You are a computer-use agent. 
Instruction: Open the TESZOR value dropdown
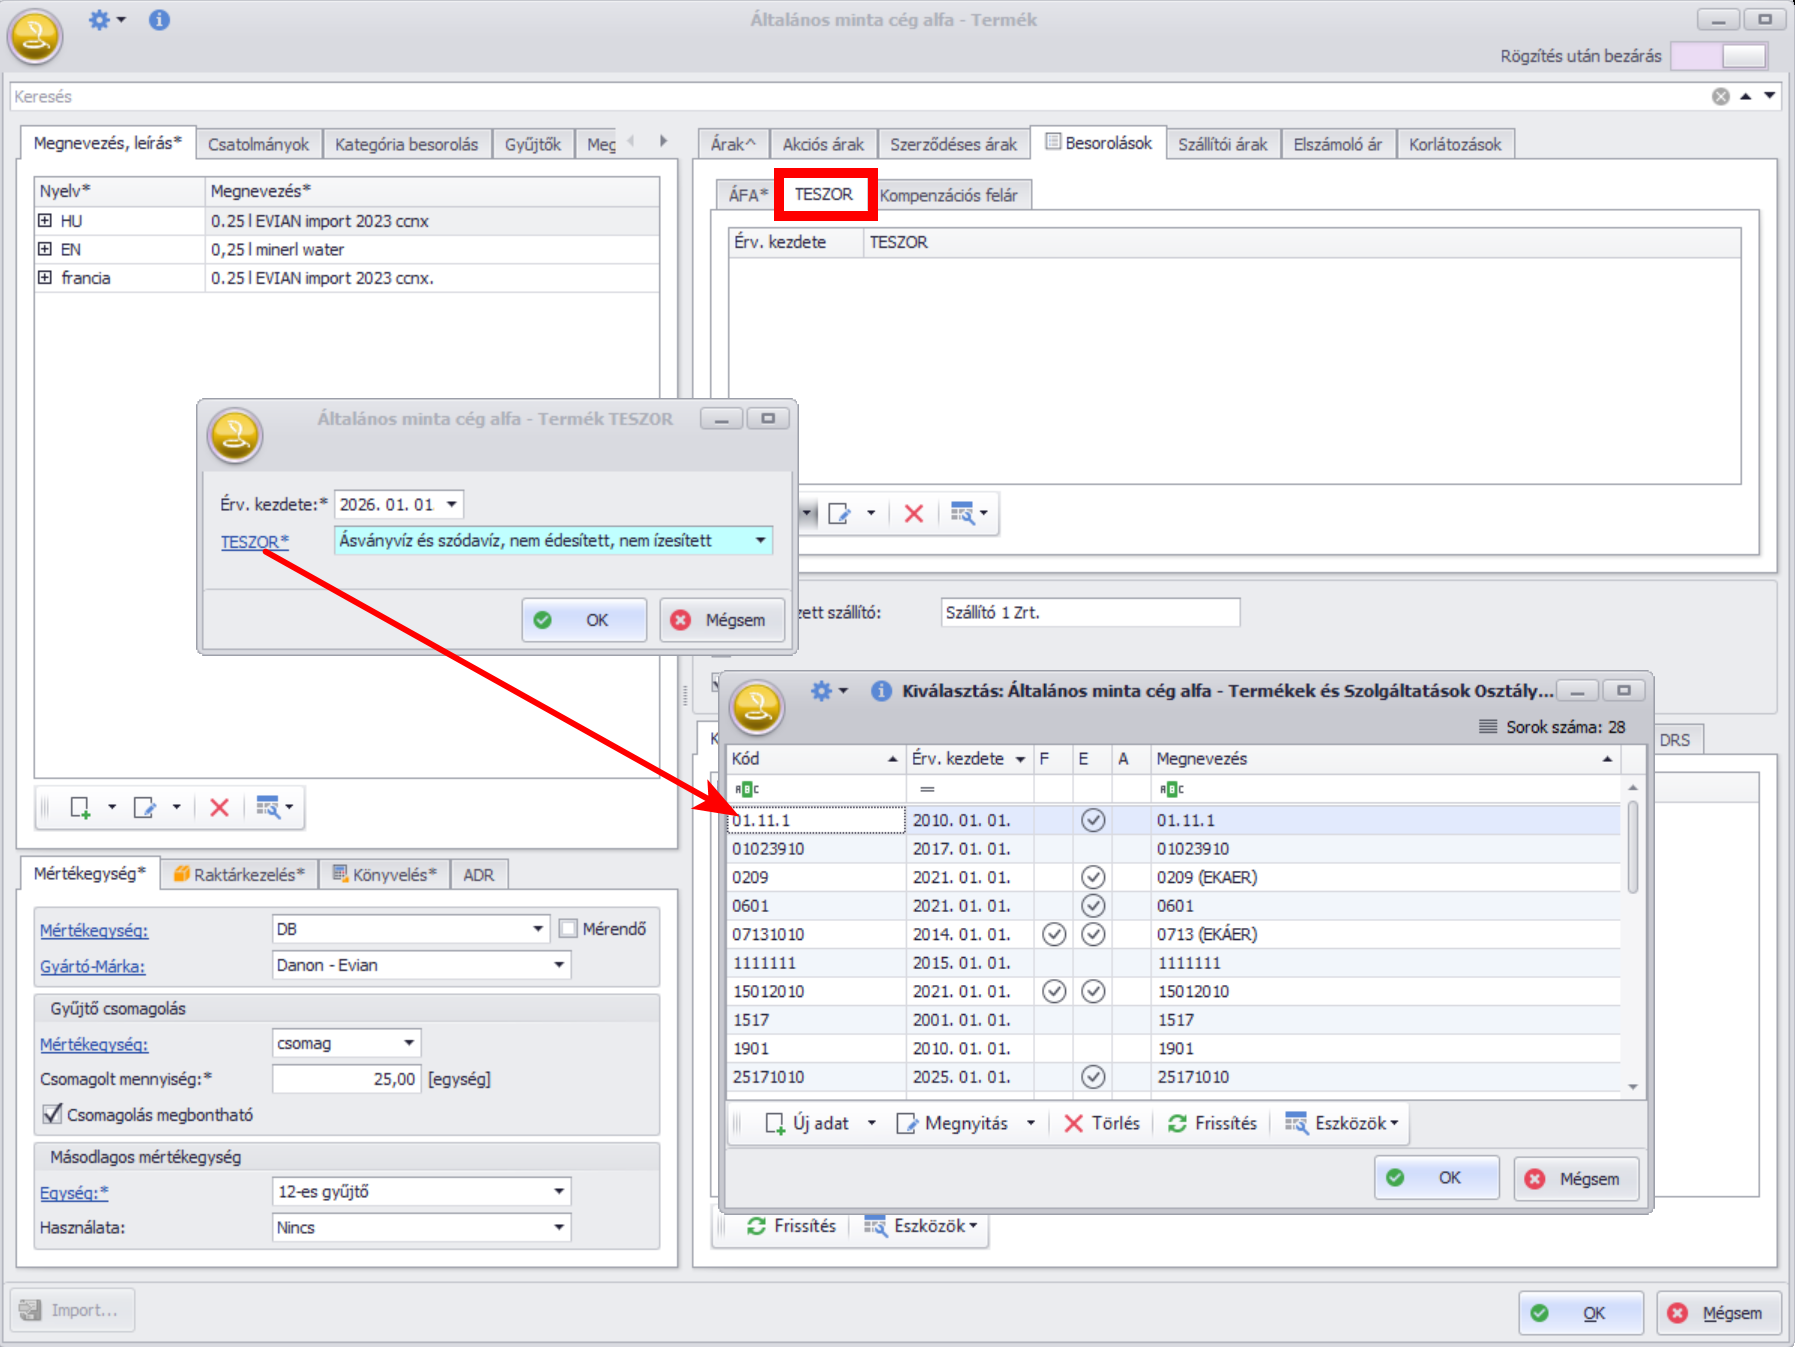(760, 541)
